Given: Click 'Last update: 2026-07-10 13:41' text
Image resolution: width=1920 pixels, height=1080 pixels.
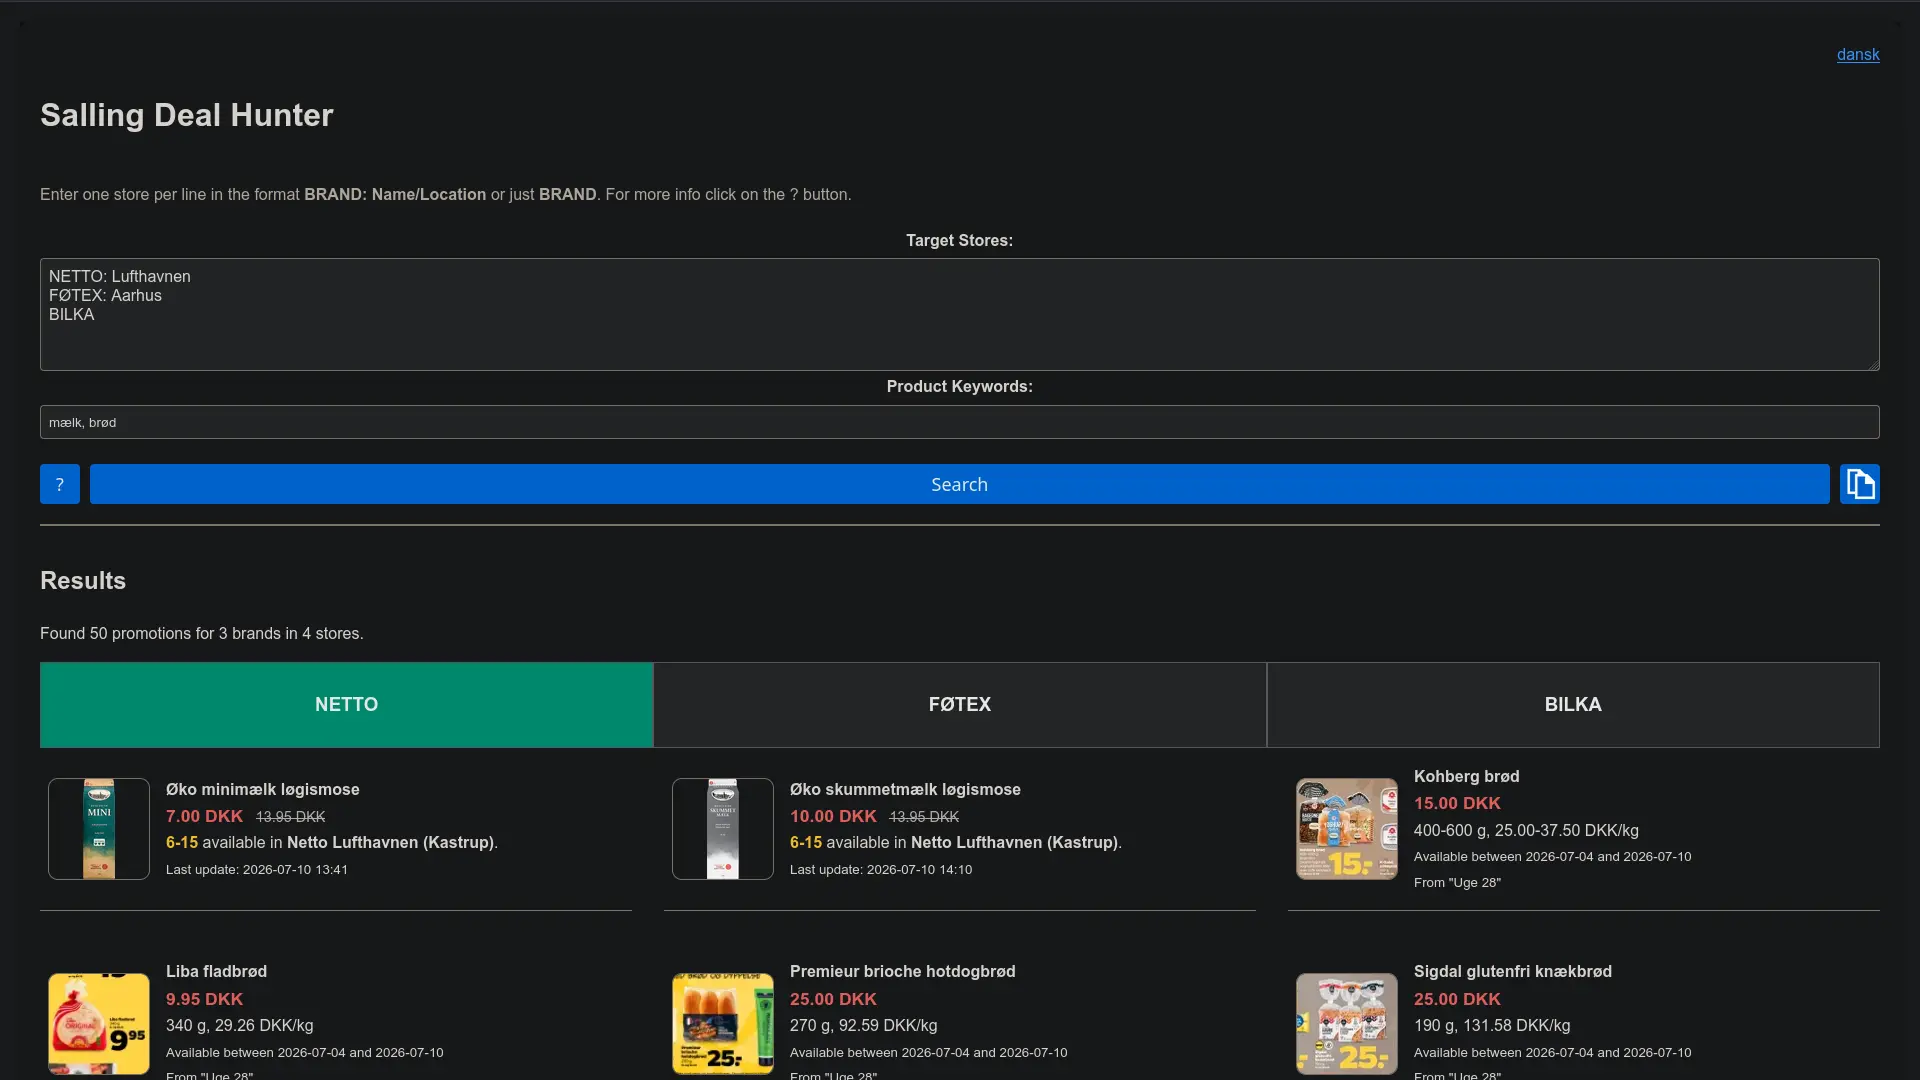Looking at the screenshot, I should tap(257, 870).
